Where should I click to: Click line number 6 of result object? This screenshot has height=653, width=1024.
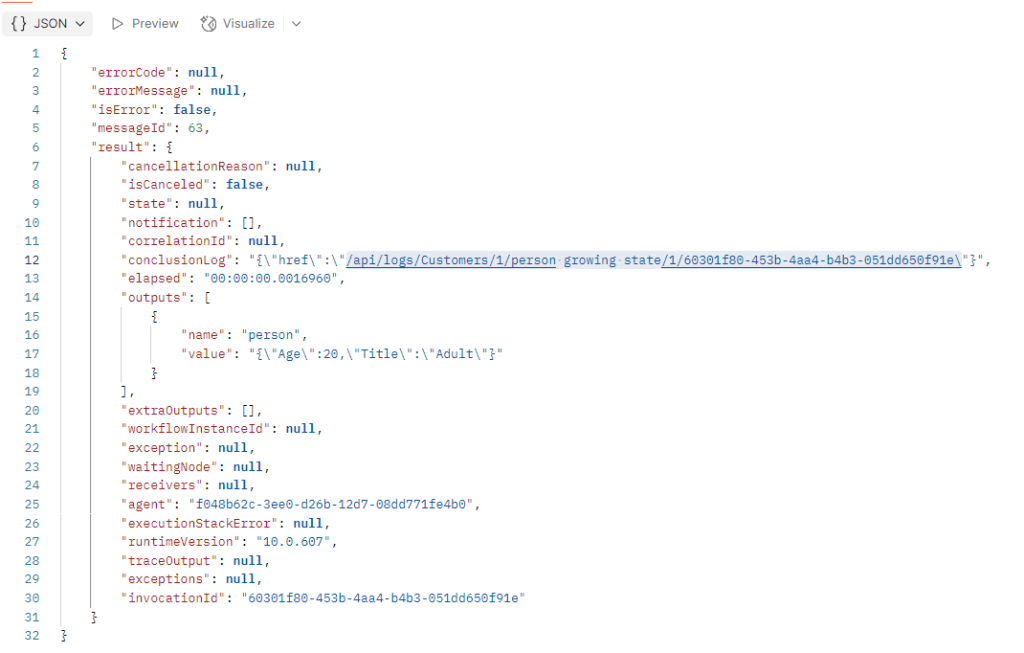[x=35, y=148]
